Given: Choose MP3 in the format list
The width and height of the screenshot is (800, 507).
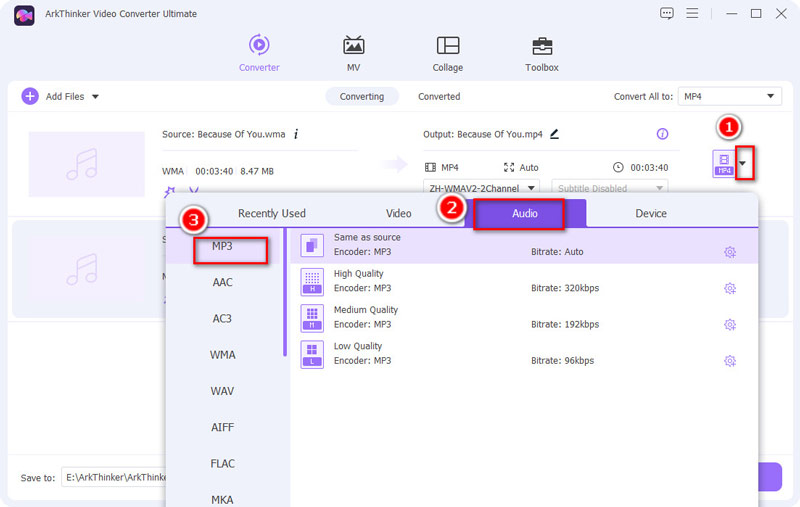Looking at the screenshot, I should click(x=222, y=246).
